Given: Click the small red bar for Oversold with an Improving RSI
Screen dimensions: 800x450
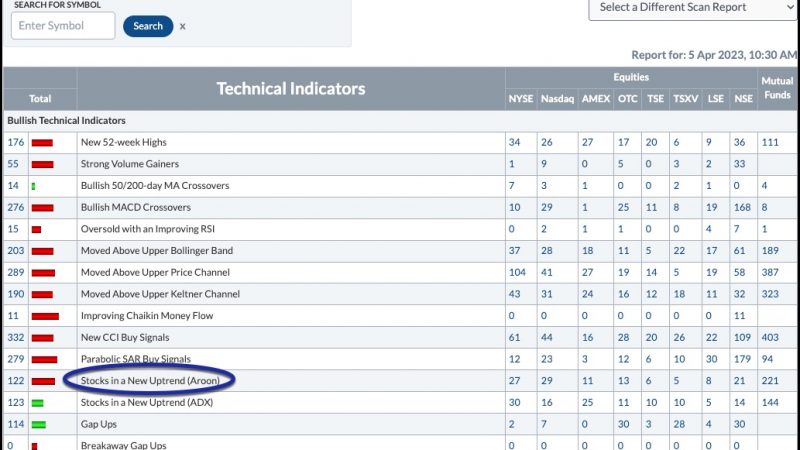Looking at the screenshot, I should click(36, 230).
